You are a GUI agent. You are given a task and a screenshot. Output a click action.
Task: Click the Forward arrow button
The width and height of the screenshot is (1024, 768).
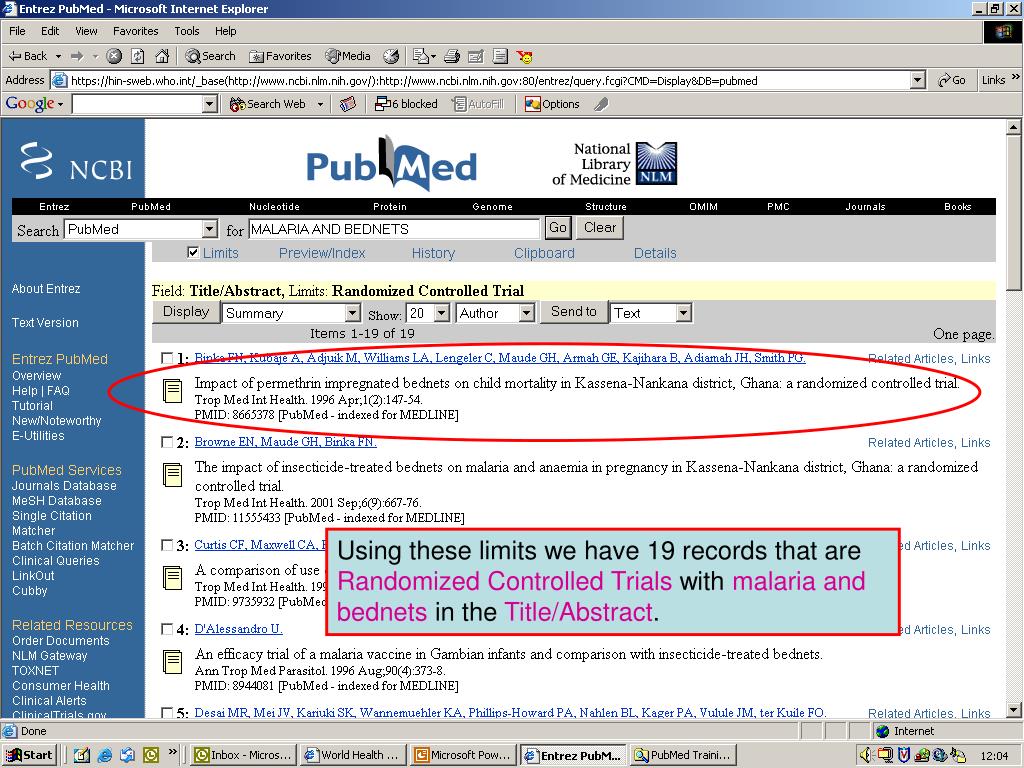tap(77, 56)
